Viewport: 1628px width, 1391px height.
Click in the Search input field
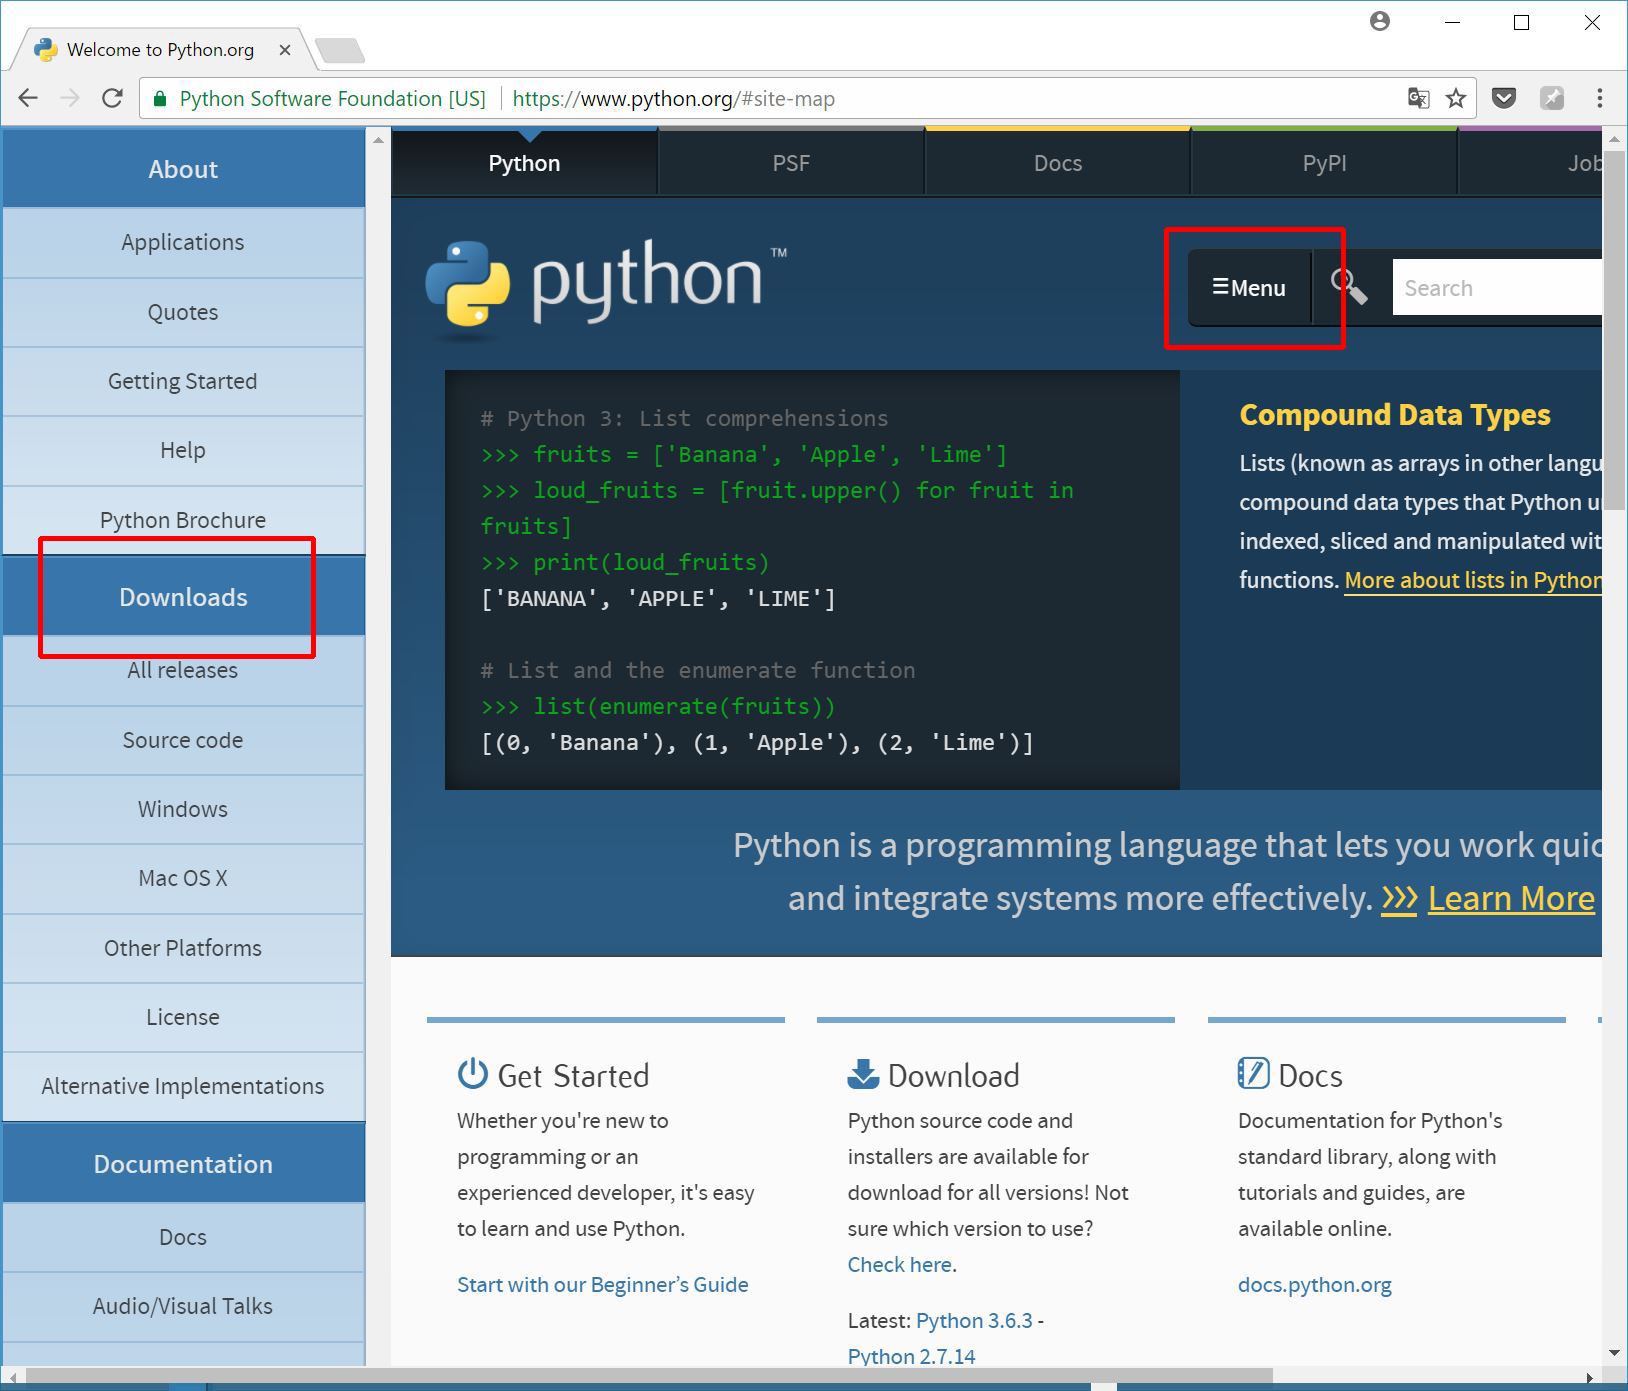click(1497, 288)
